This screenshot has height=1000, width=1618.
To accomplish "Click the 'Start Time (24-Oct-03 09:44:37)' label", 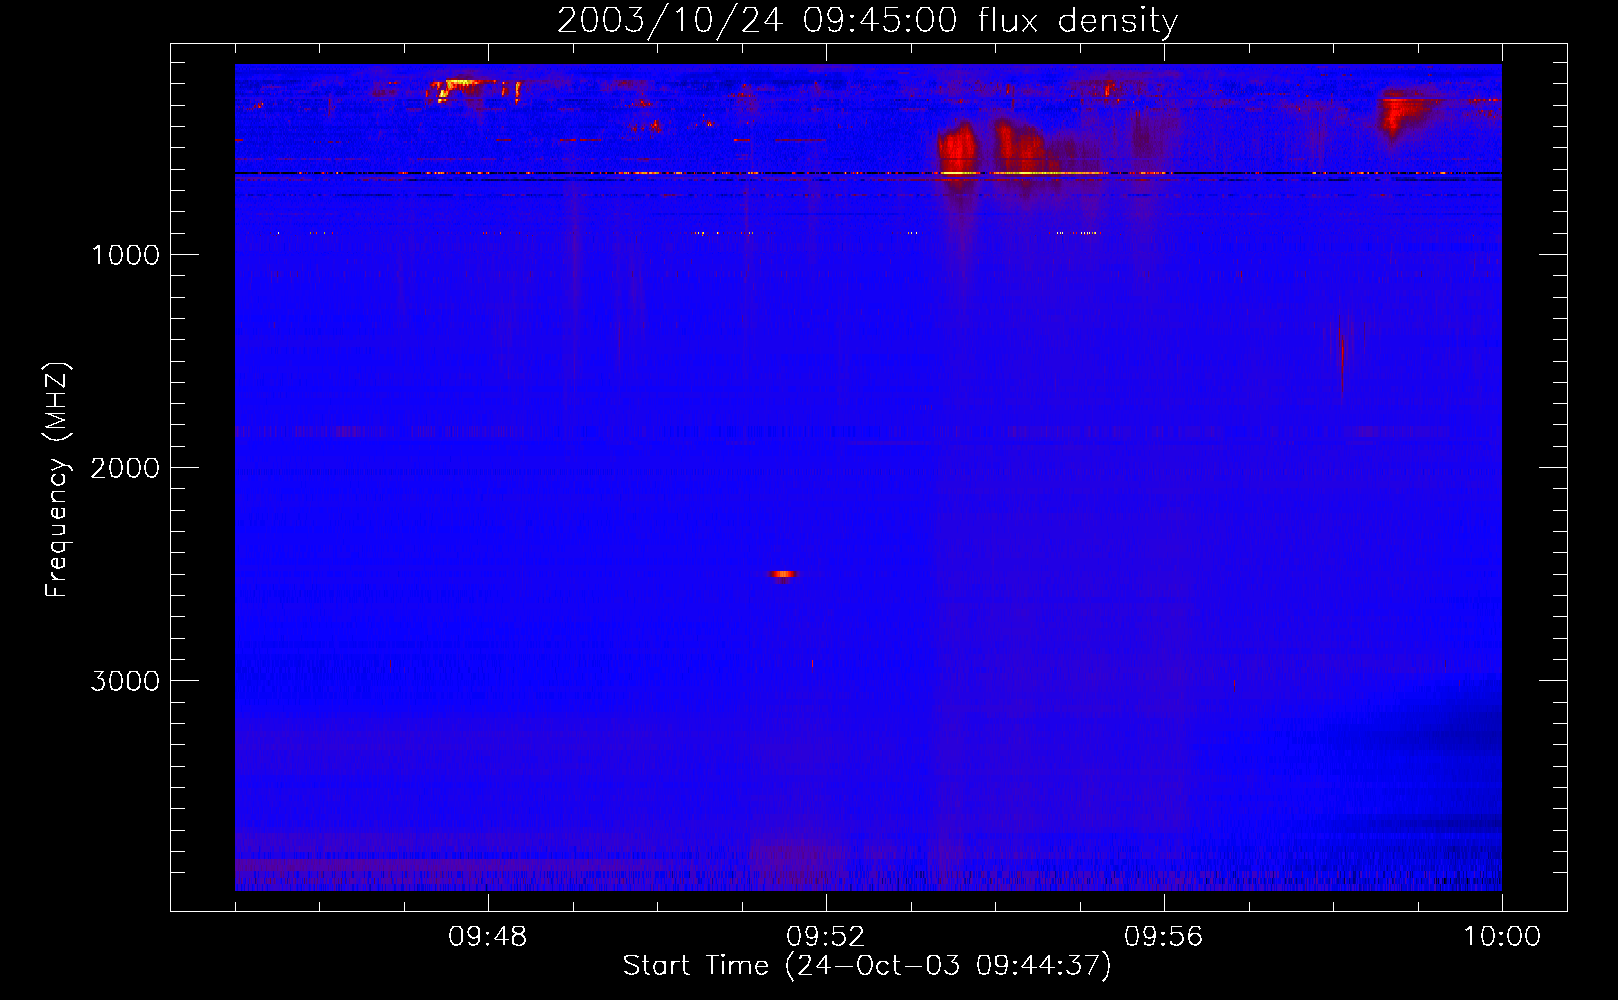I will (867, 966).
